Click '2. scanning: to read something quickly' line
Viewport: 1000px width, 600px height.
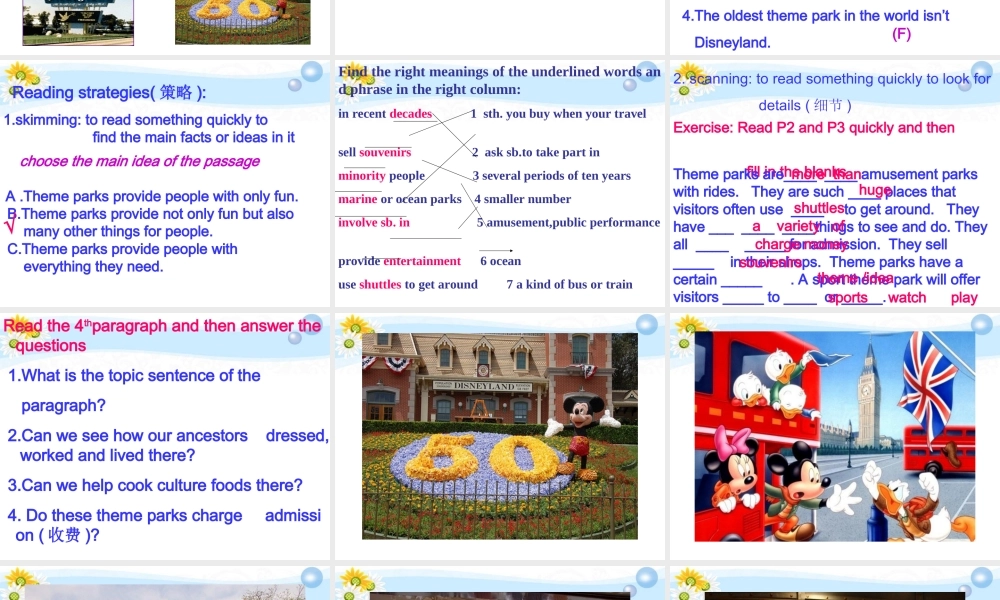pos(832,79)
